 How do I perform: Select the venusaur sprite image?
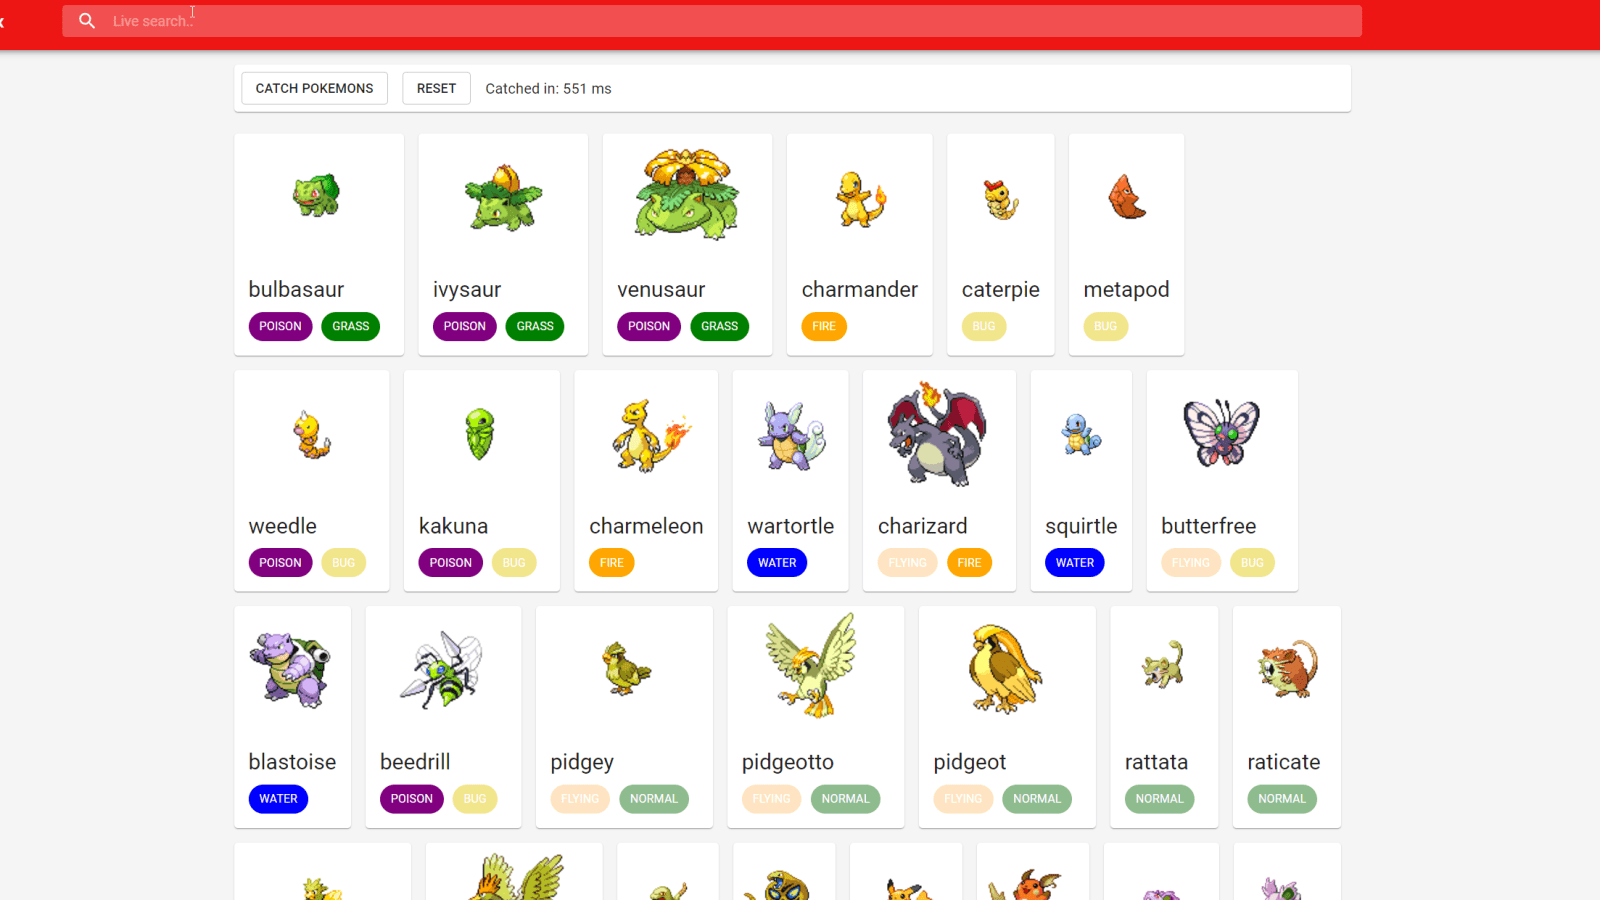(687, 194)
